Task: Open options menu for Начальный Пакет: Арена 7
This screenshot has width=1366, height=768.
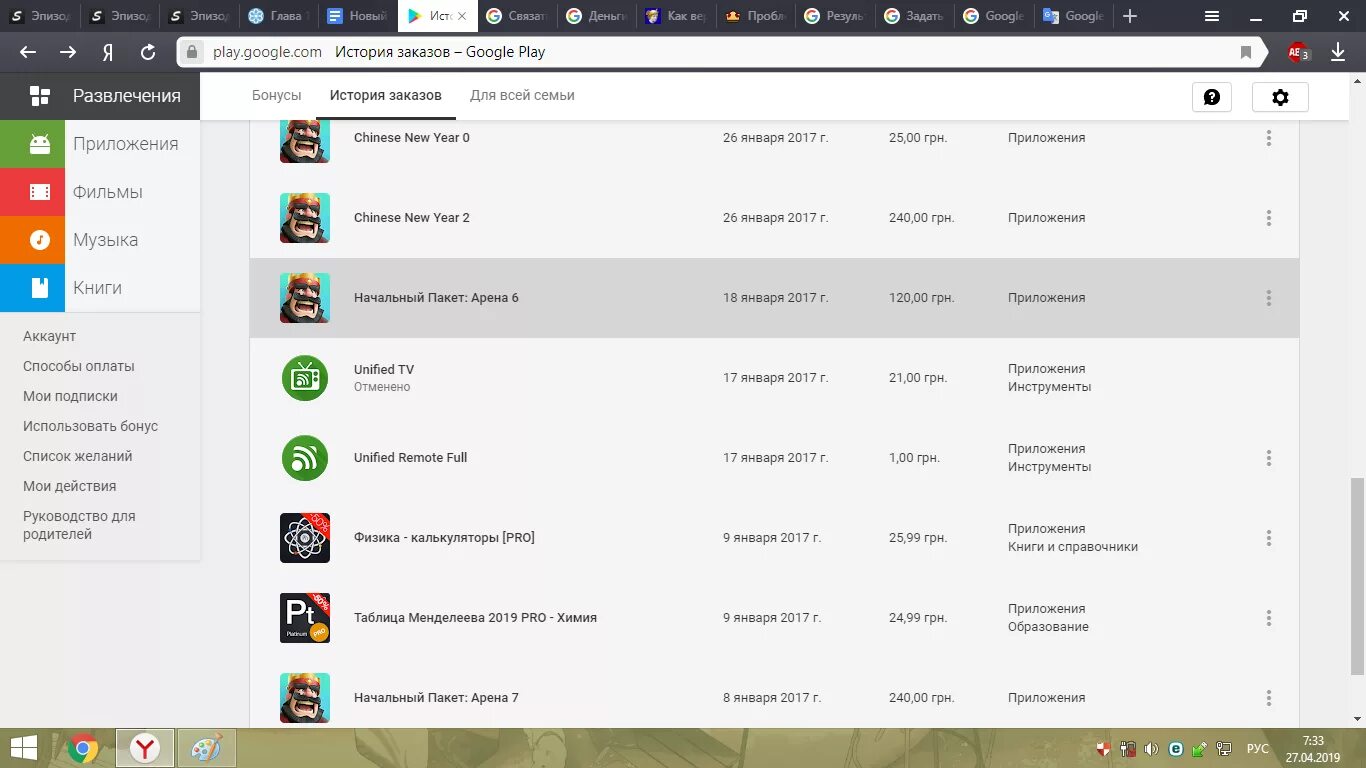Action: pyautogui.click(x=1269, y=698)
